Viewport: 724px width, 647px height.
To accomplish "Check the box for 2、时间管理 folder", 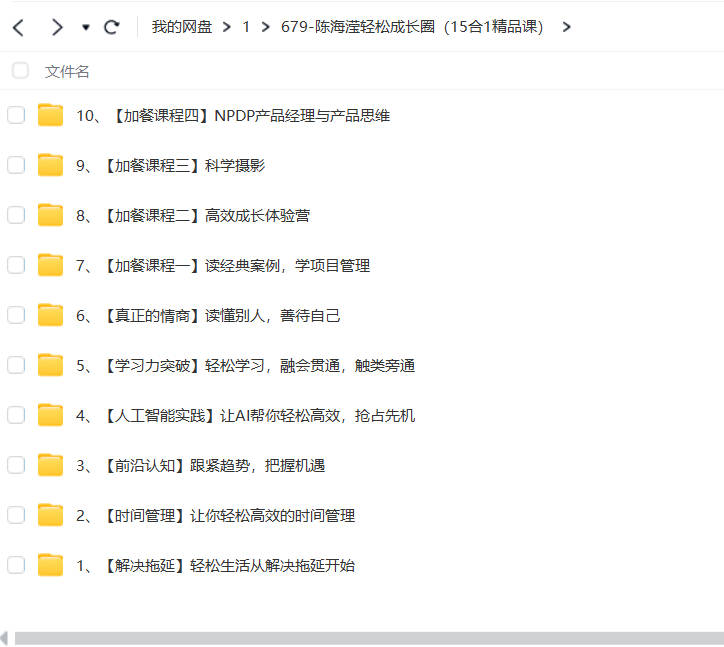I will [x=16, y=515].
